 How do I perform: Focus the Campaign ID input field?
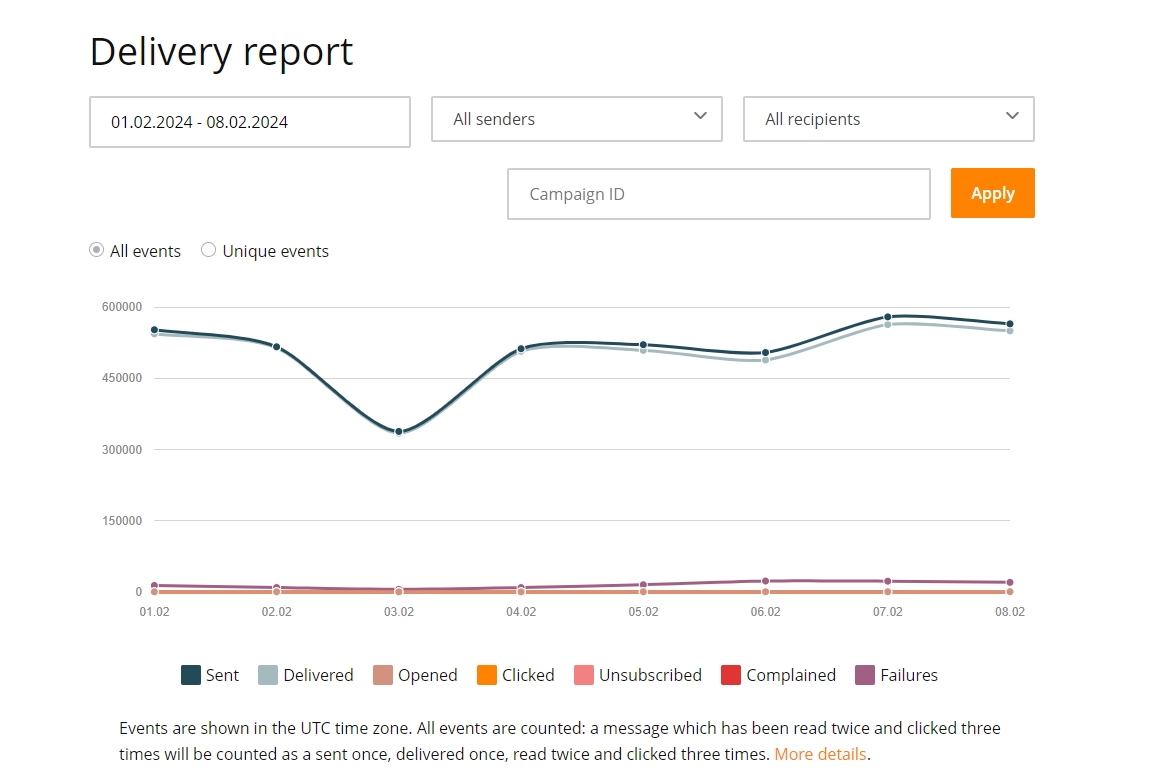[x=719, y=194]
